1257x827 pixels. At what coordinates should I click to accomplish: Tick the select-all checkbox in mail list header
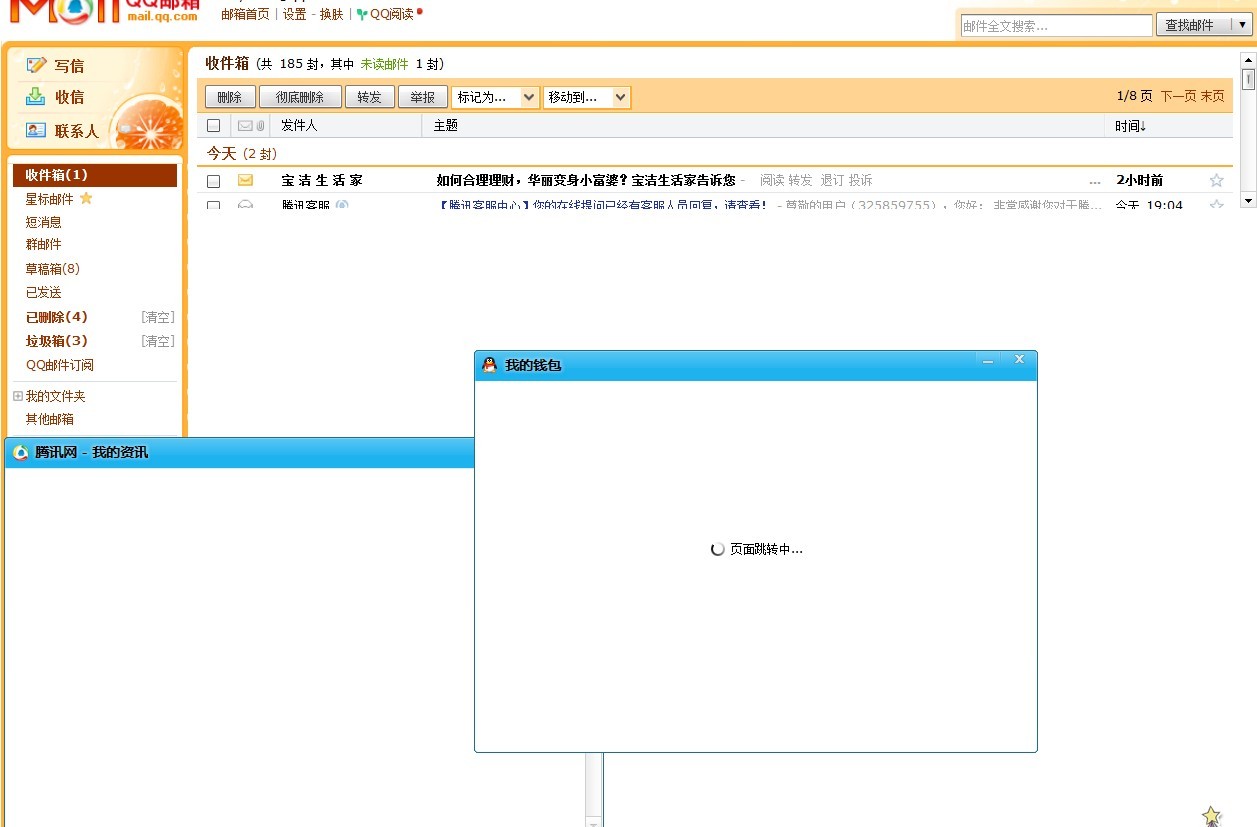pos(213,126)
